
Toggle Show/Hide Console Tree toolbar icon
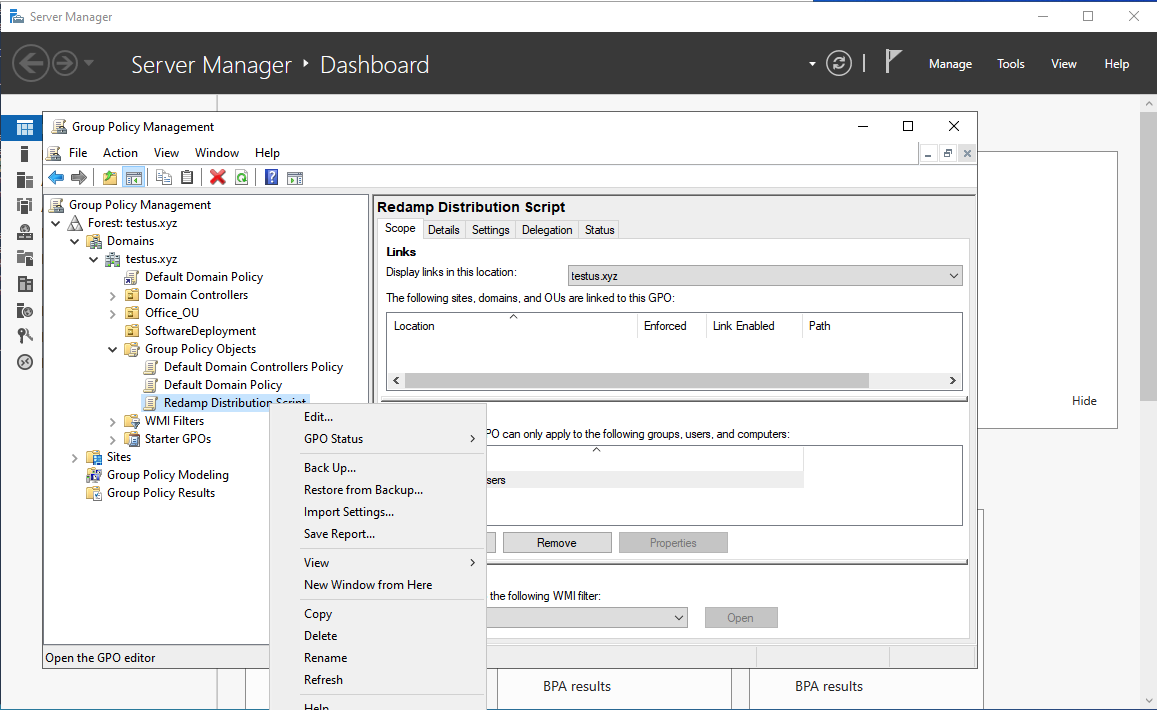133,178
